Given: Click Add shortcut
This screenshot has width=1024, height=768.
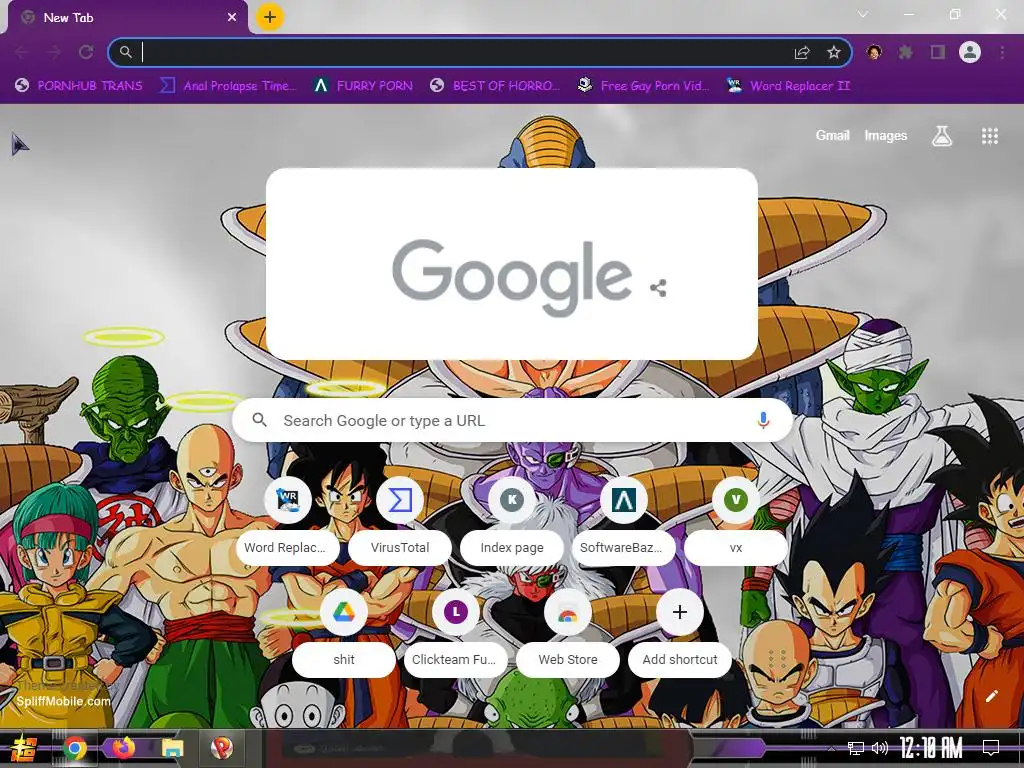Looking at the screenshot, I should pyautogui.click(x=680, y=632).
